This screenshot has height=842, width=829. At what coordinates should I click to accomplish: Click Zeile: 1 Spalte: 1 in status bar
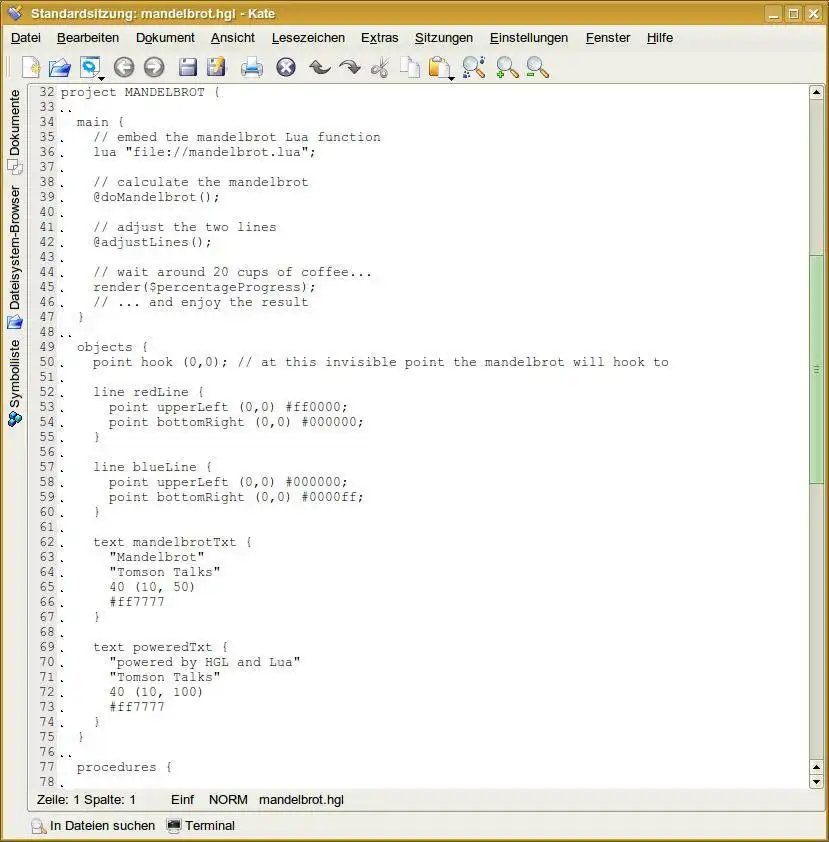[86, 800]
